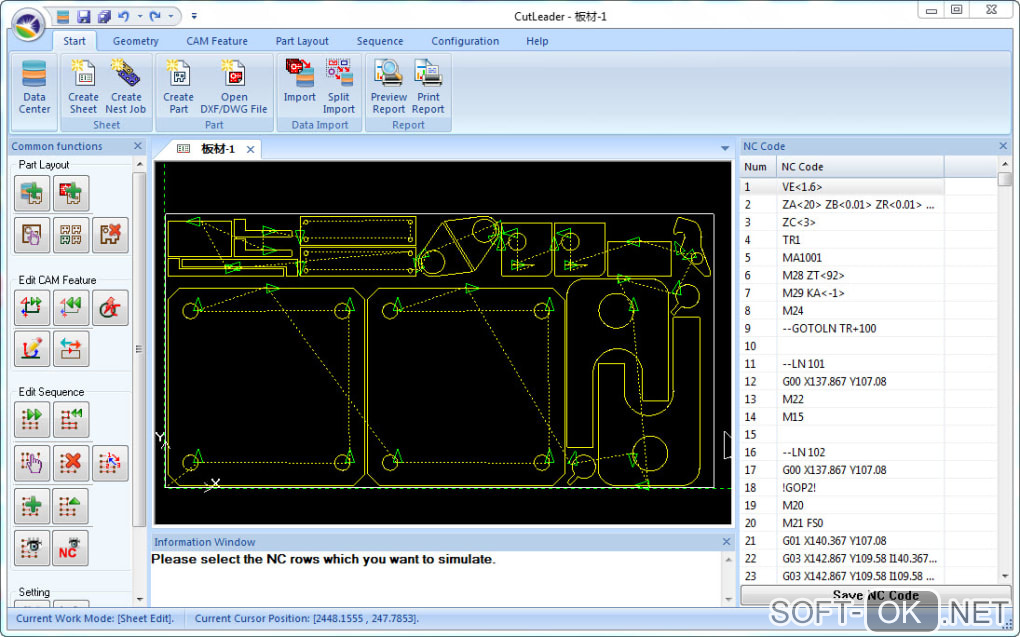This screenshot has height=637, width=1020.
Task: Open the Sequence ribbon tab
Action: click(x=380, y=41)
